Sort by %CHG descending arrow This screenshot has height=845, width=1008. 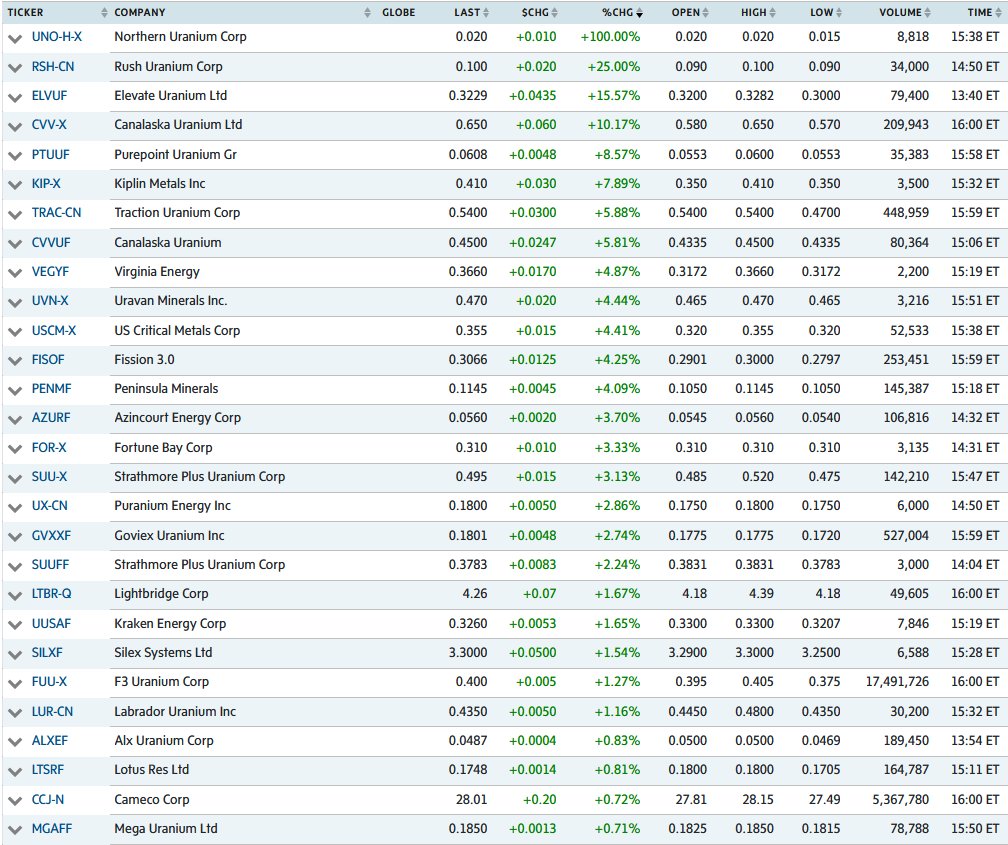coord(639,13)
